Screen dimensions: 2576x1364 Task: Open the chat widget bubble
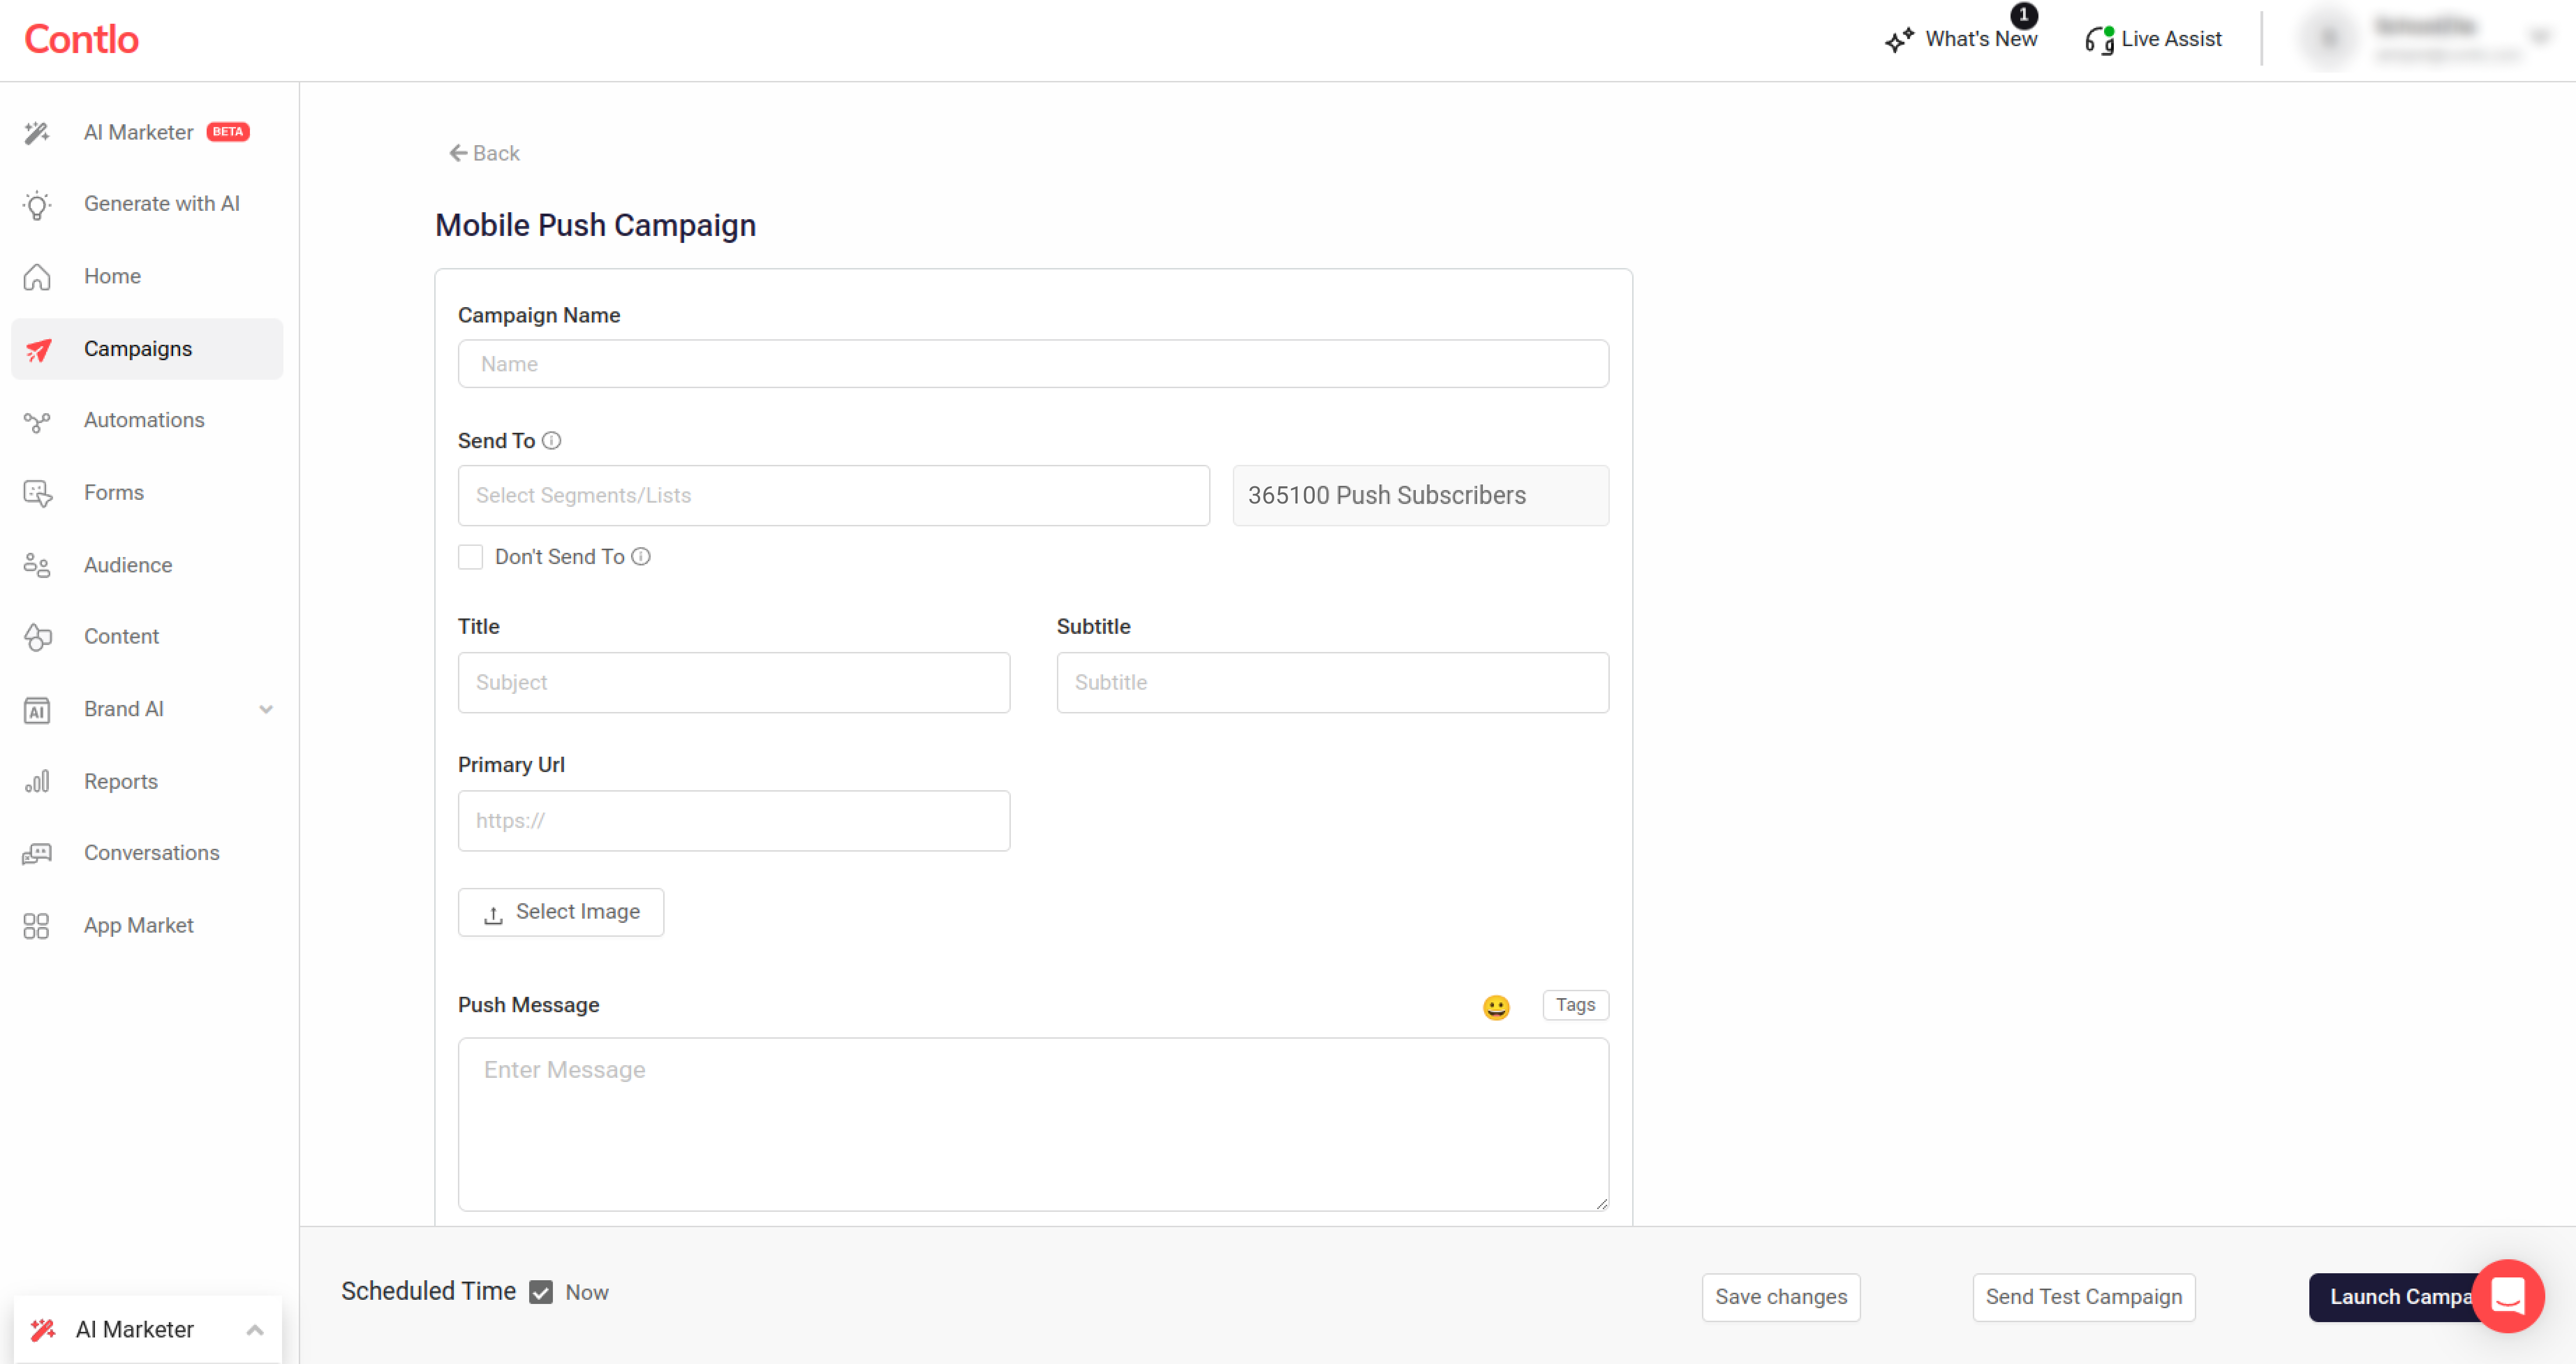tap(2507, 1296)
